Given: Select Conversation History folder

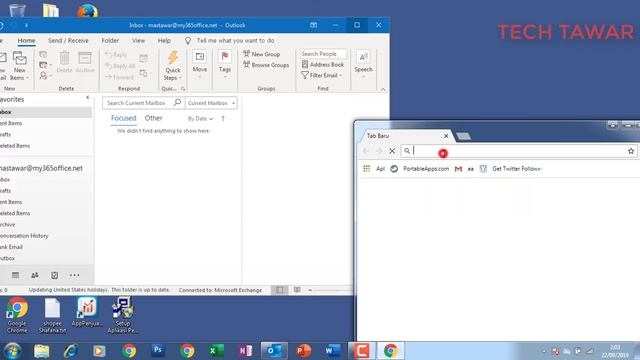Looking at the screenshot, I should (24, 236).
